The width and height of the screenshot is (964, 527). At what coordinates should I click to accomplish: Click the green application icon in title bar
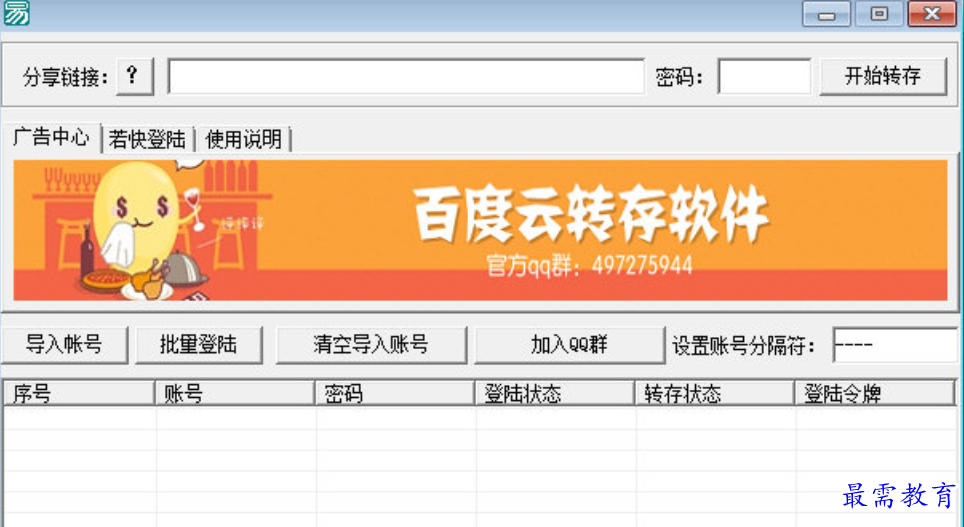[16, 13]
